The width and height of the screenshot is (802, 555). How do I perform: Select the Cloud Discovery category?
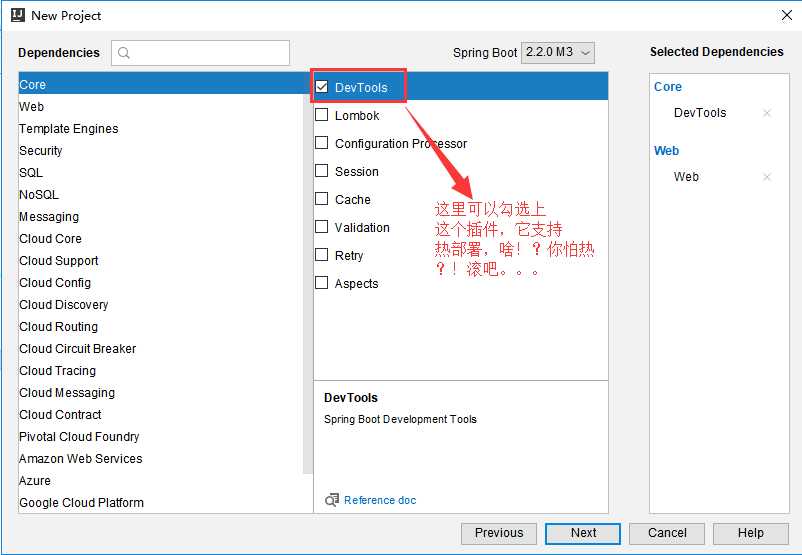coord(161,304)
